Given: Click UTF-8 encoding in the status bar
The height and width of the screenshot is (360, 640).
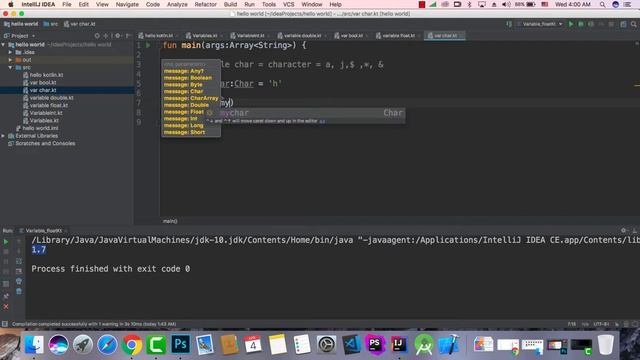Looking at the screenshot, I should pyautogui.click(x=601, y=324).
